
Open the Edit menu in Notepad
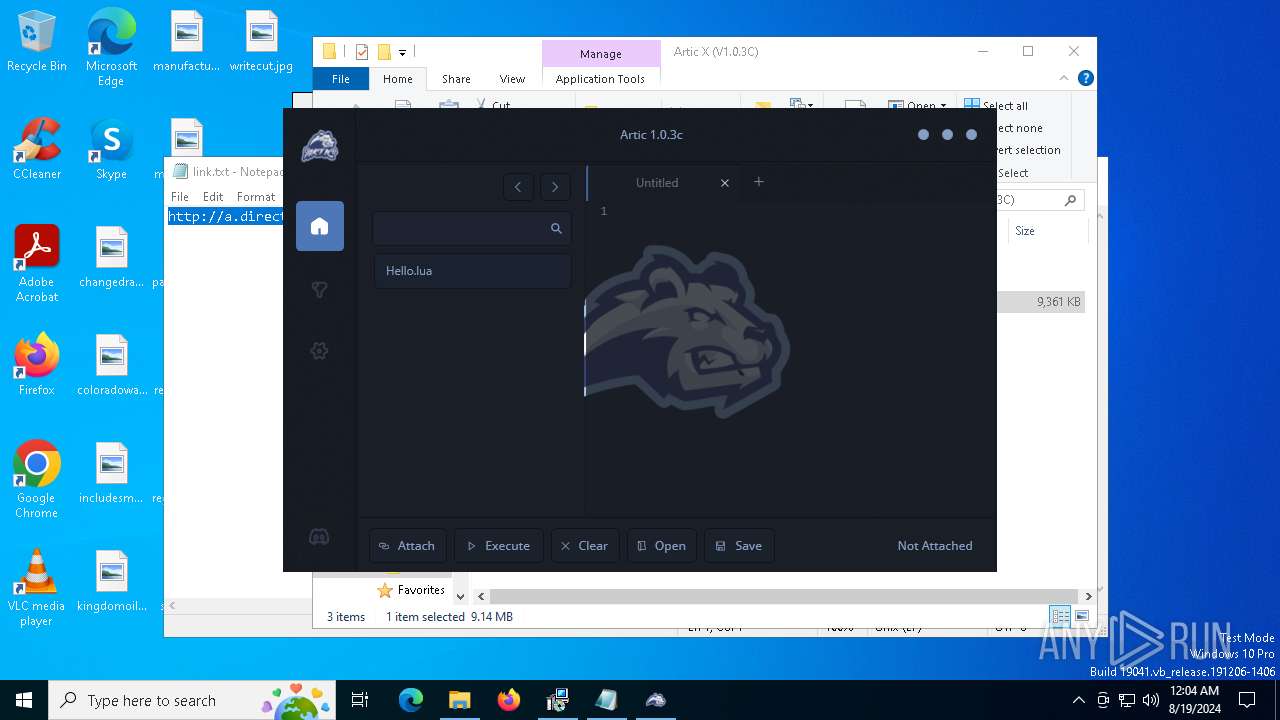(x=213, y=197)
